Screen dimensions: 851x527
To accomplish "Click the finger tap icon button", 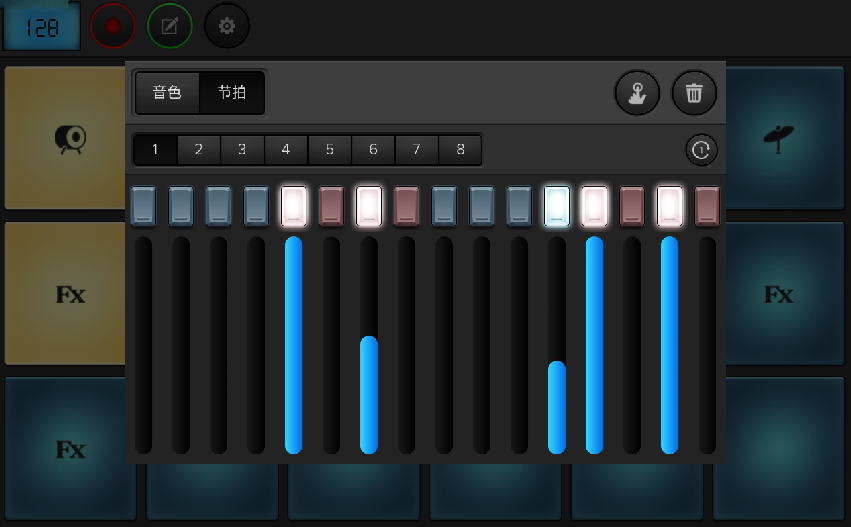I will (637, 93).
